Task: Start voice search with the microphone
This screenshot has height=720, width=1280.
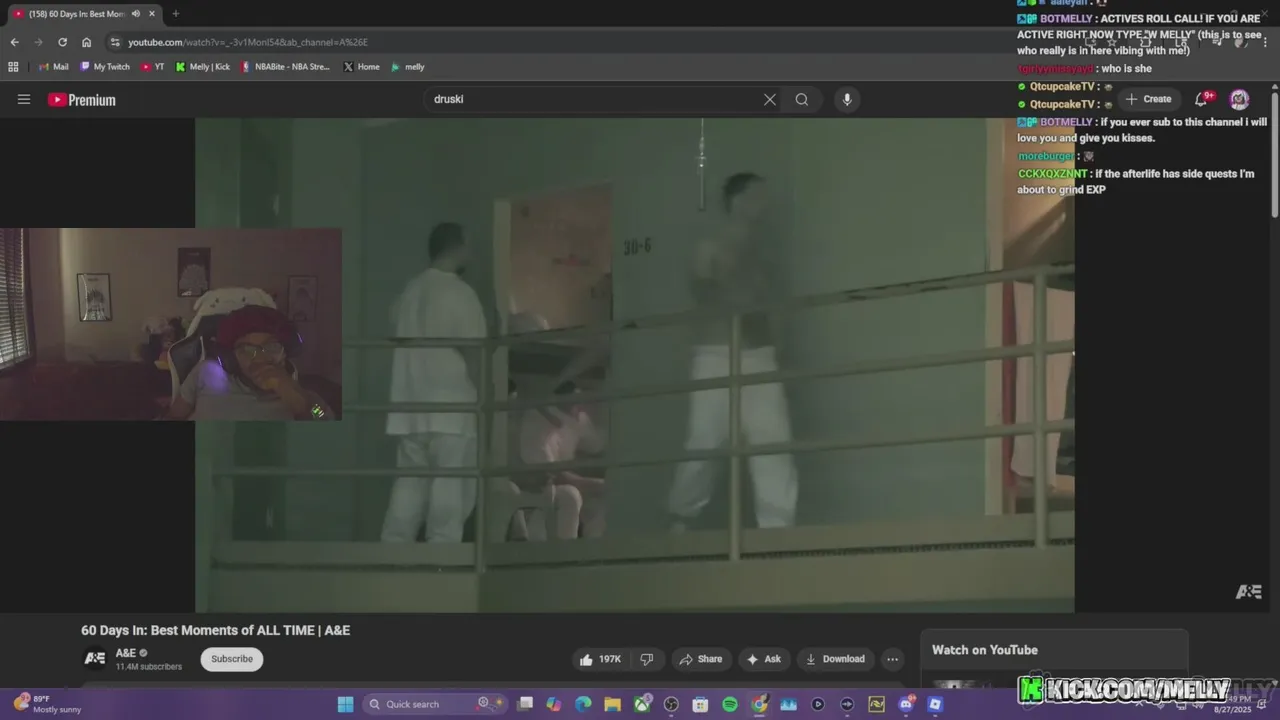Action: click(x=847, y=99)
